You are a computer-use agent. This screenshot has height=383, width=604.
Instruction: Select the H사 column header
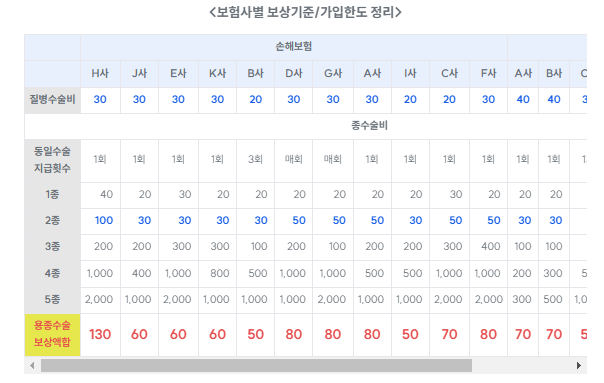(x=100, y=73)
